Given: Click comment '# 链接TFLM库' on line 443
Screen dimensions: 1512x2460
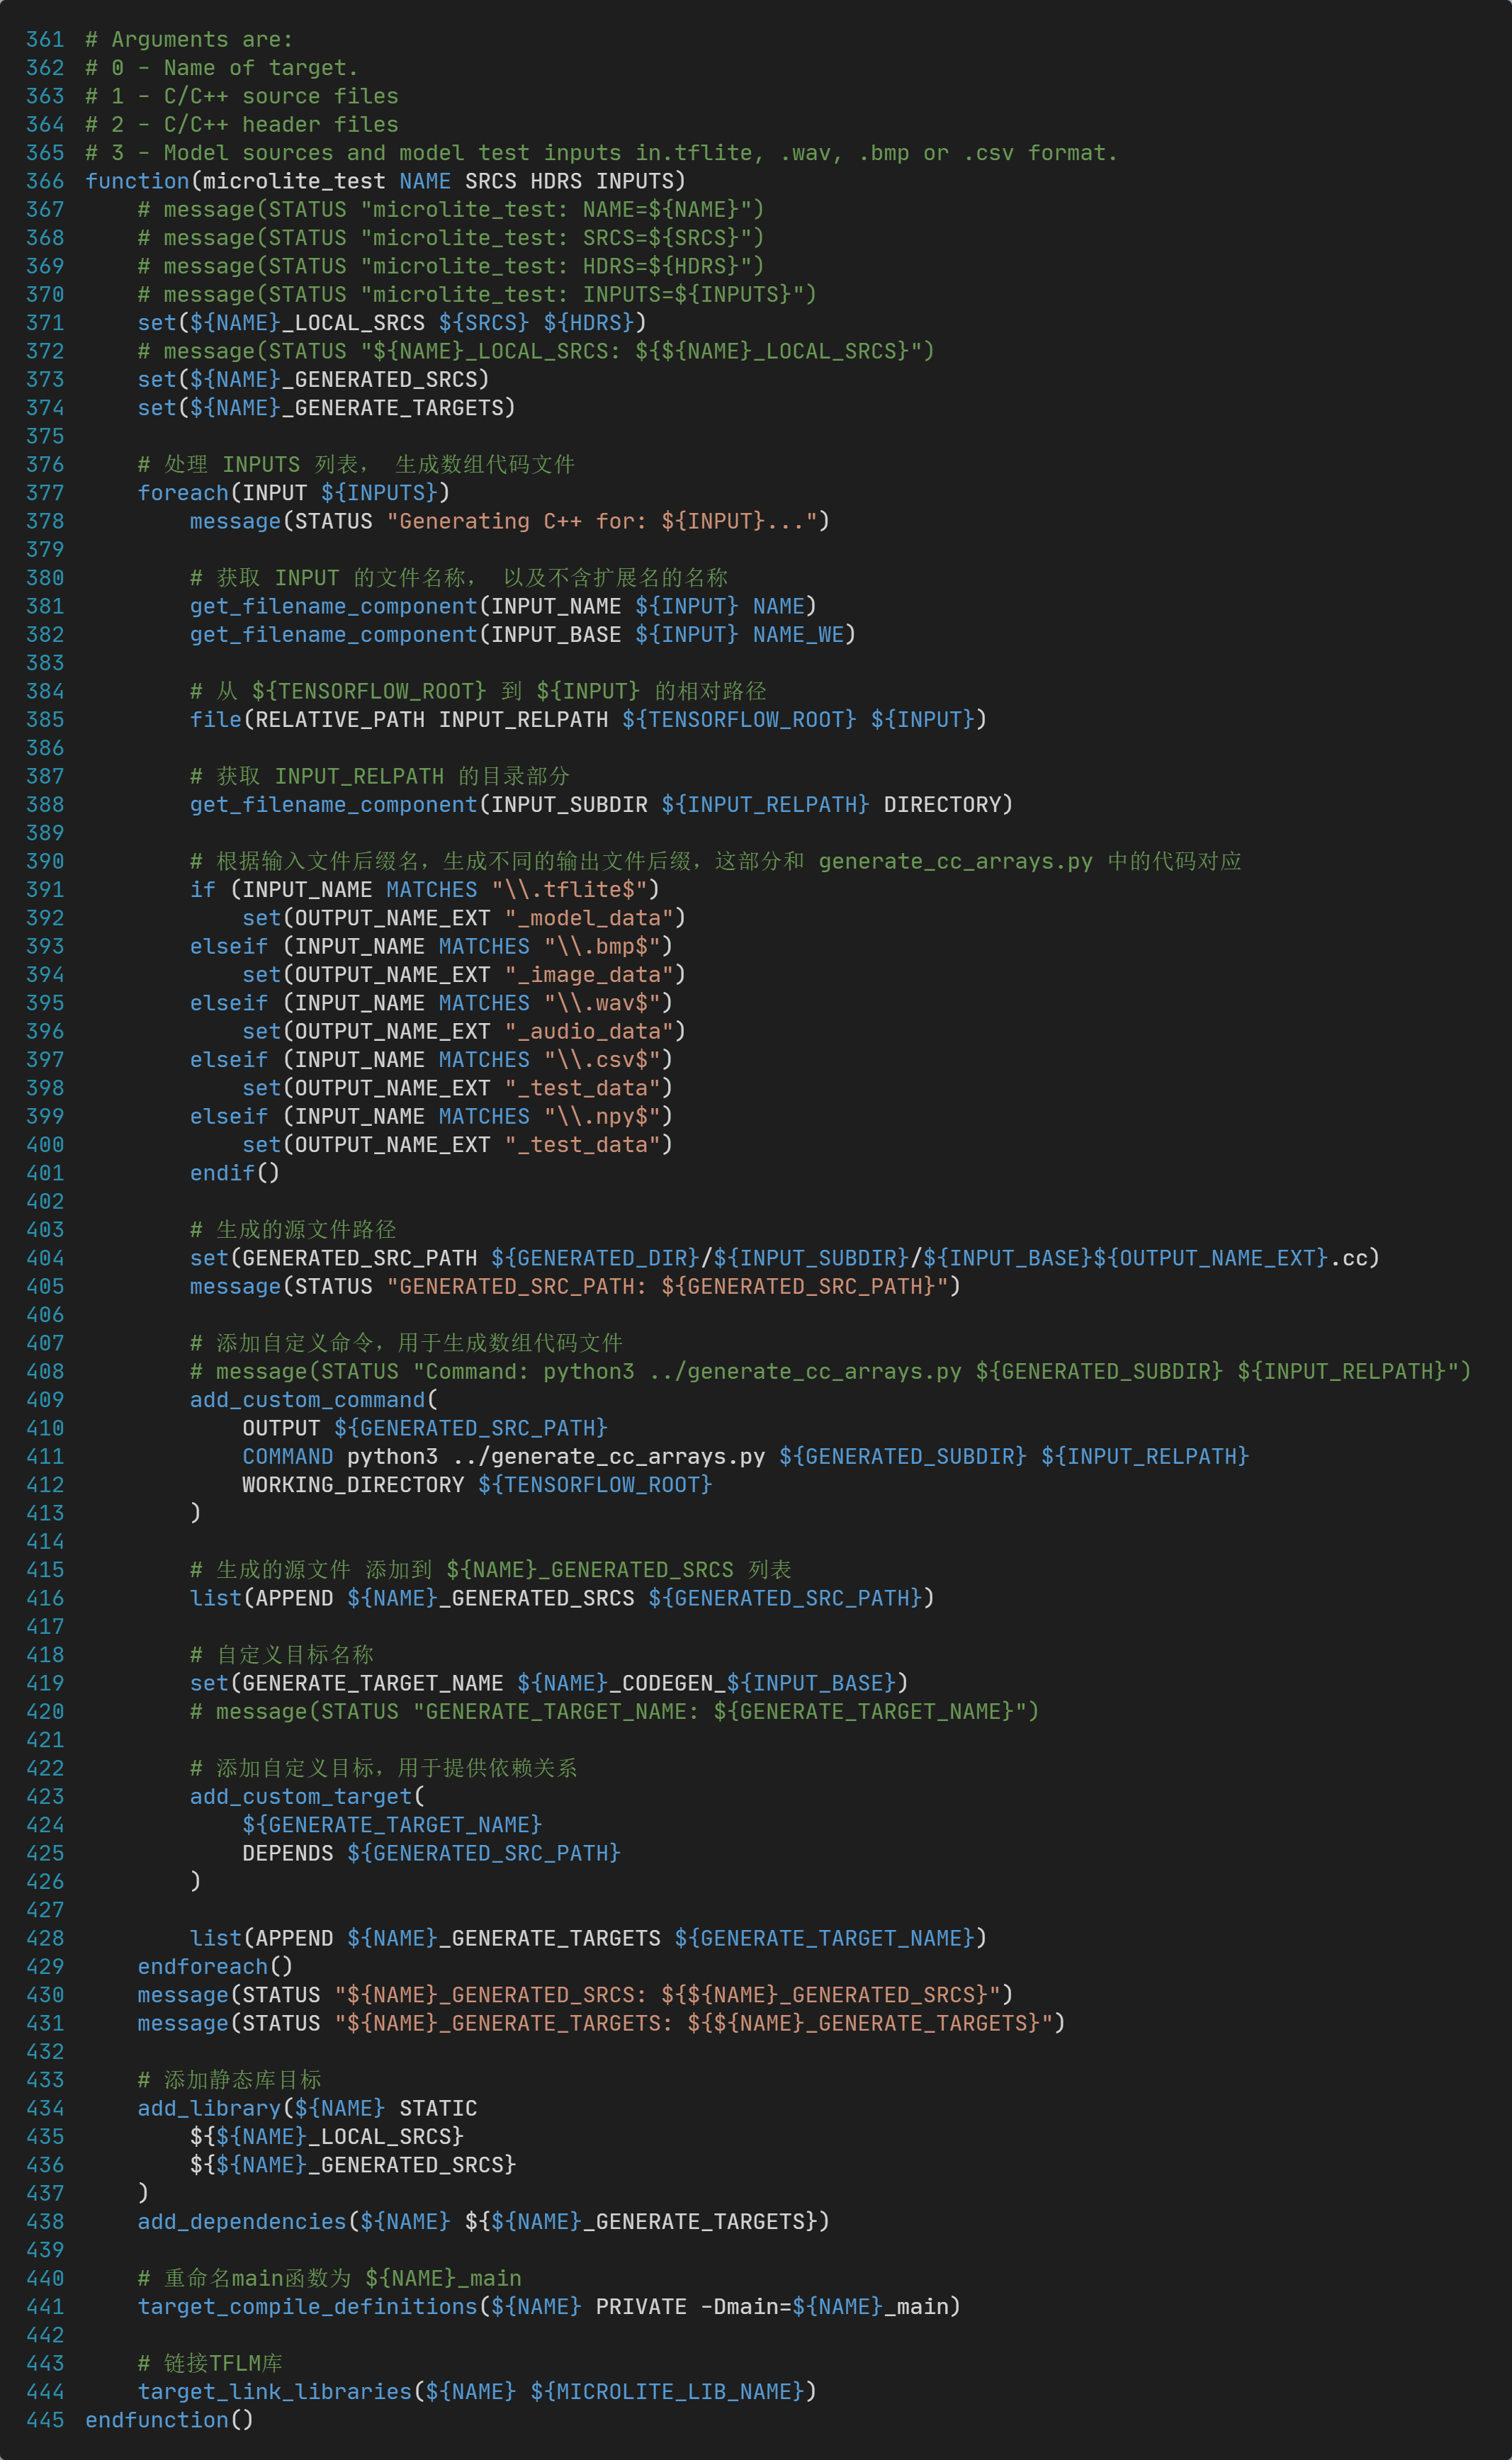Looking at the screenshot, I should (x=210, y=2363).
